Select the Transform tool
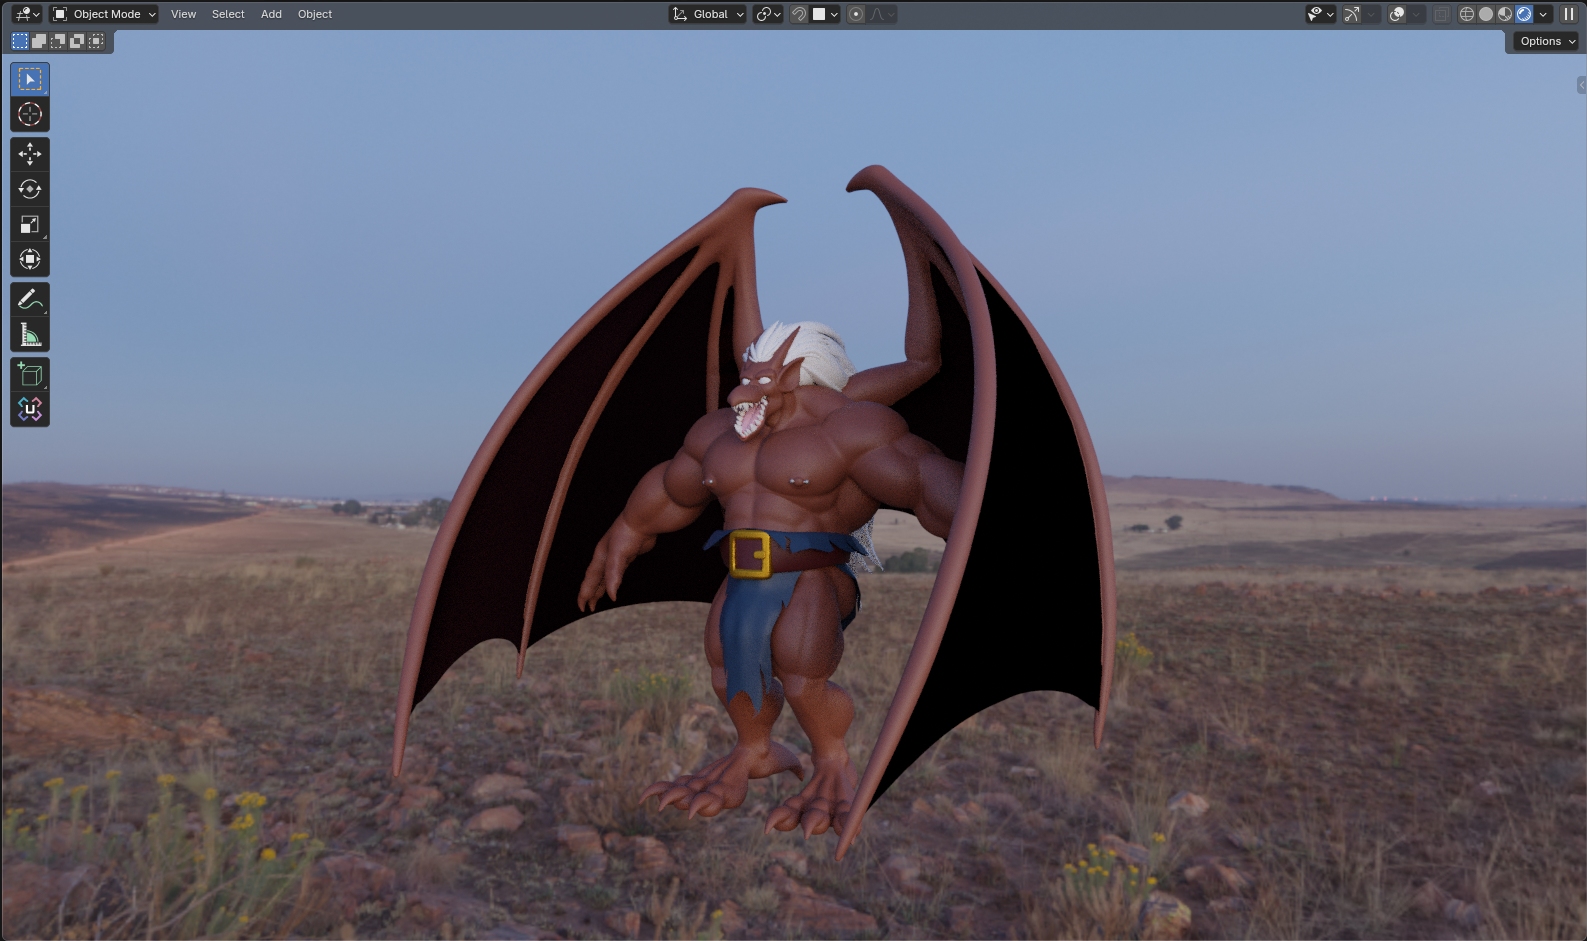 [x=30, y=260]
